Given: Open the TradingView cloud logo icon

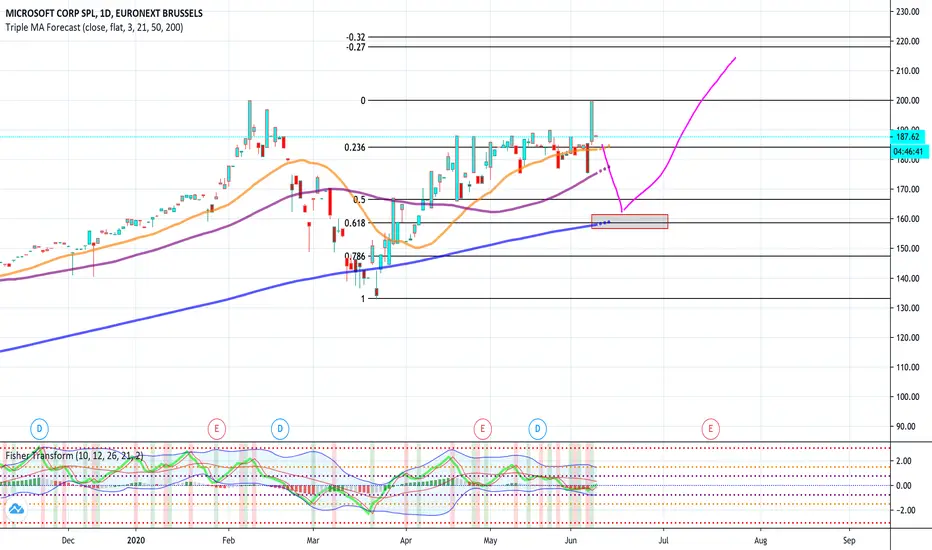Looking at the screenshot, I should point(16,508).
